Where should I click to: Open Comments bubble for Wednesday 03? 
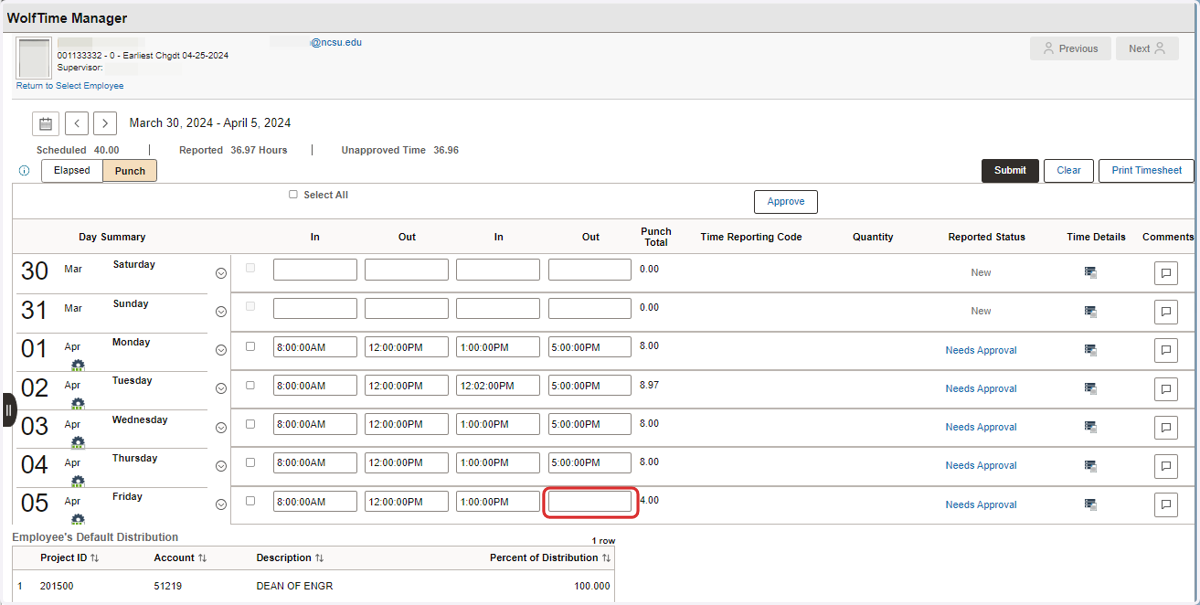(x=1165, y=427)
